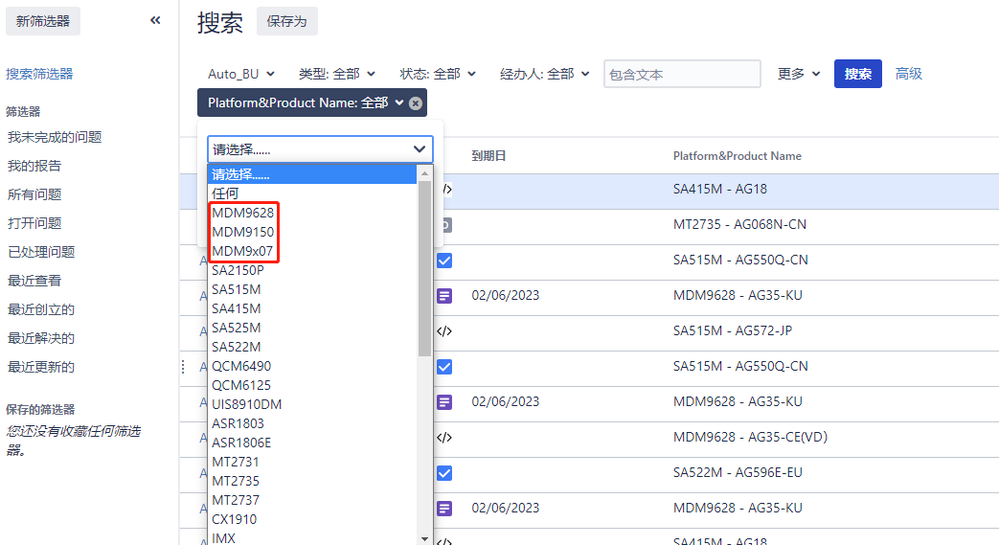Click the code icon in the MDM9628 - AG35-CE(VD) row

pyautogui.click(x=445, y=437)
